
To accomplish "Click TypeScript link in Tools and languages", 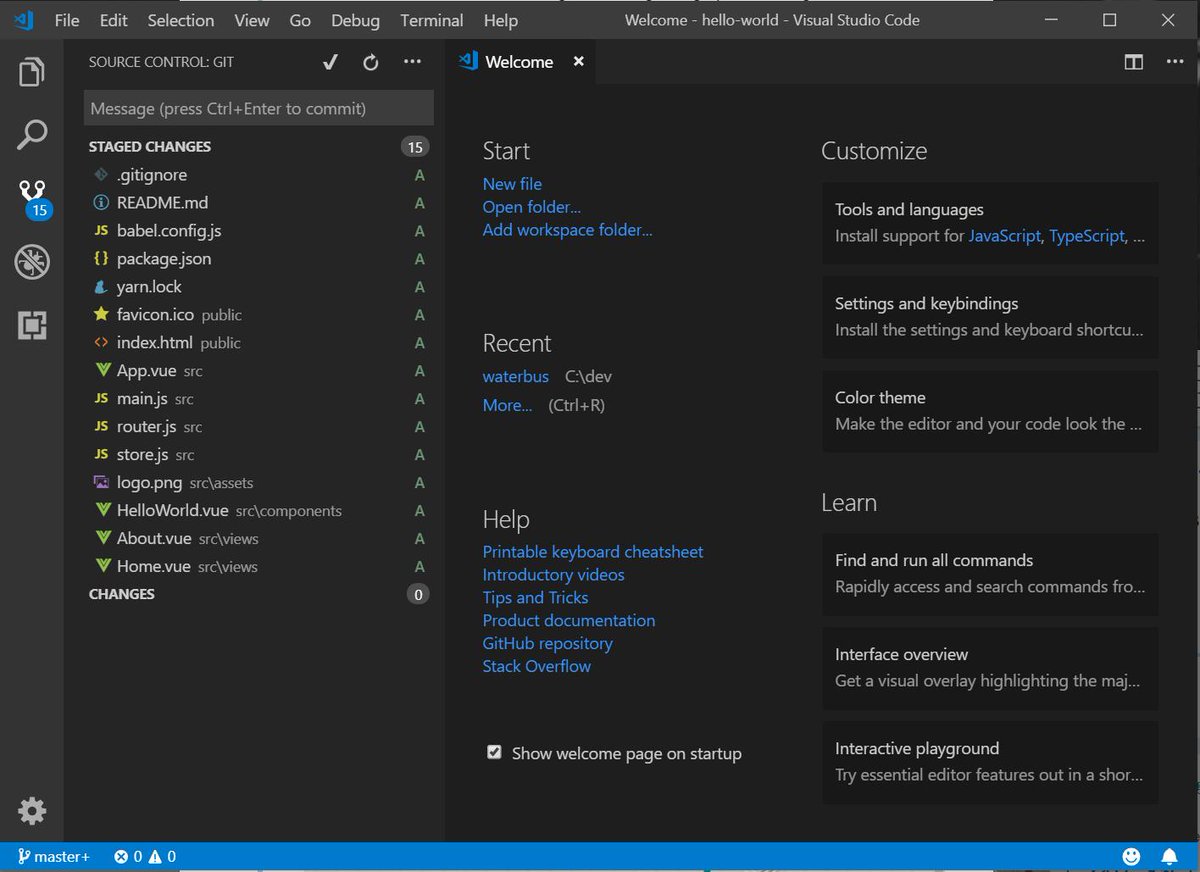I will click(x=1087, y=237).
